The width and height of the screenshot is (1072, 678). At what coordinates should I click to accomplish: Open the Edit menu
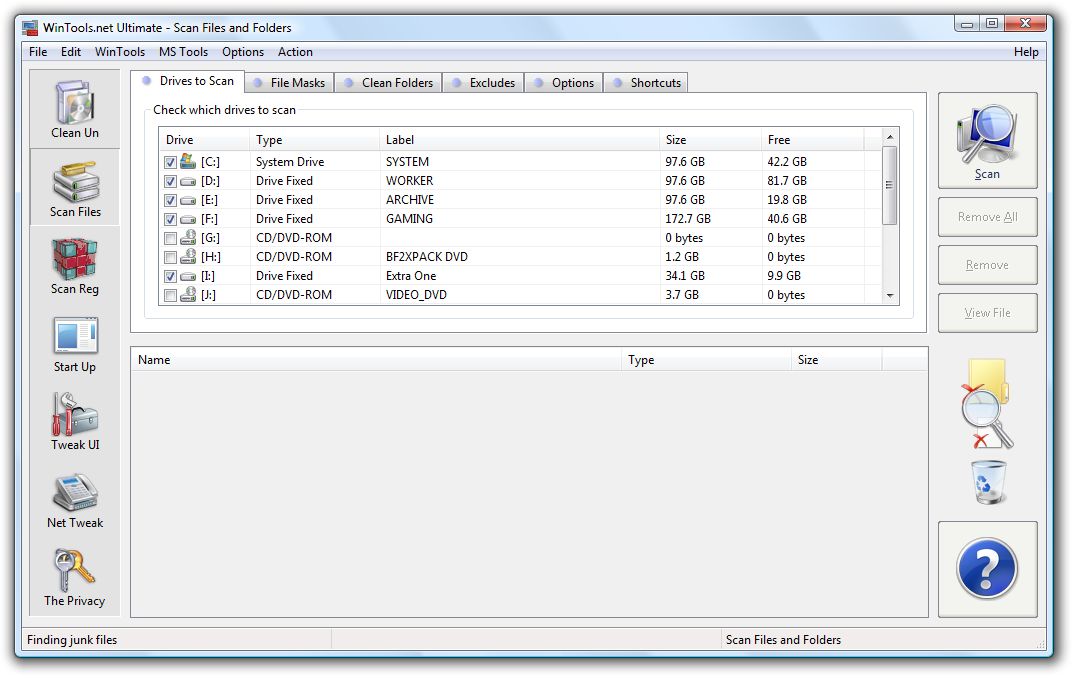point(70,52)
